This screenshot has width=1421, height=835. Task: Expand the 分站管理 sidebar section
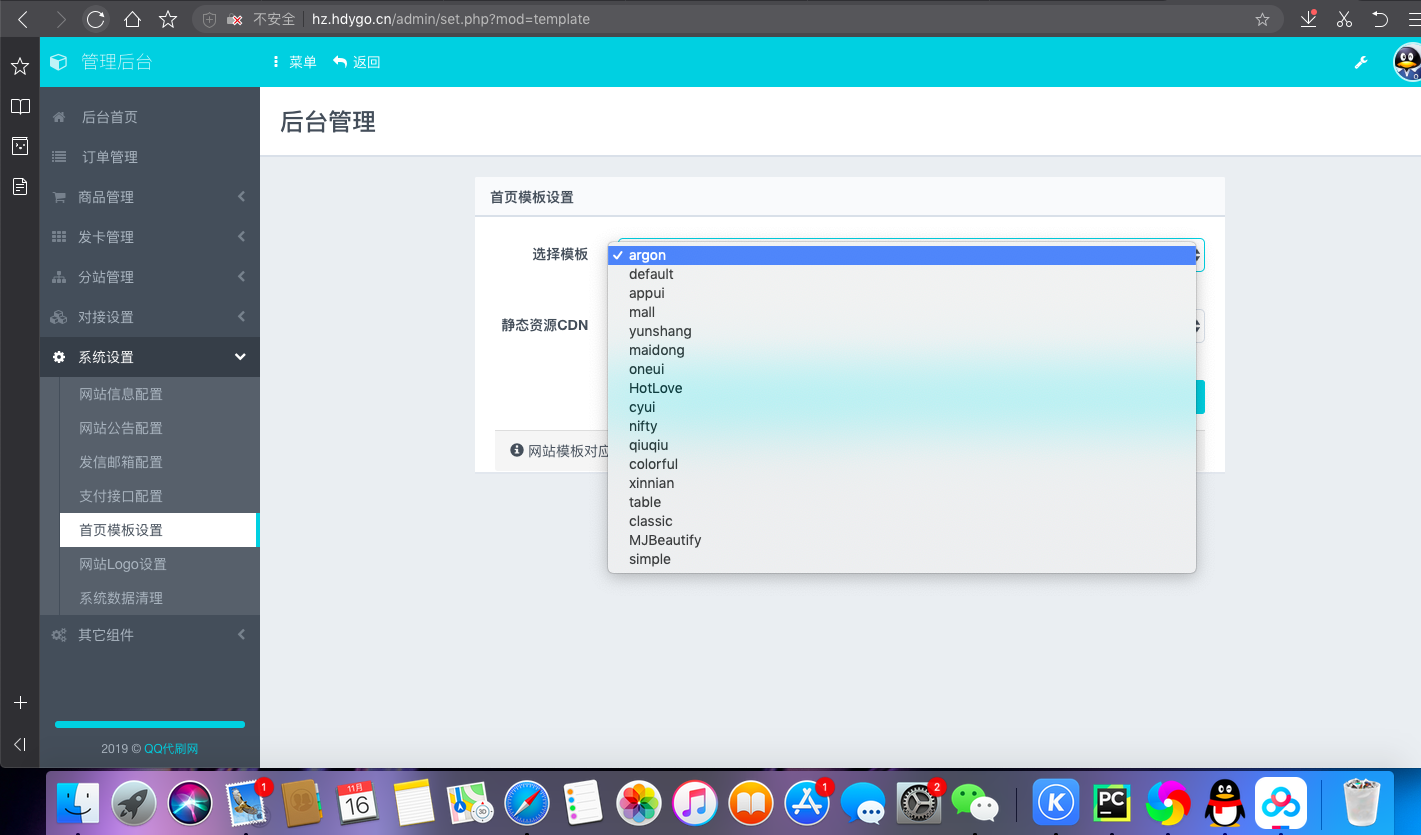[150, 277]
